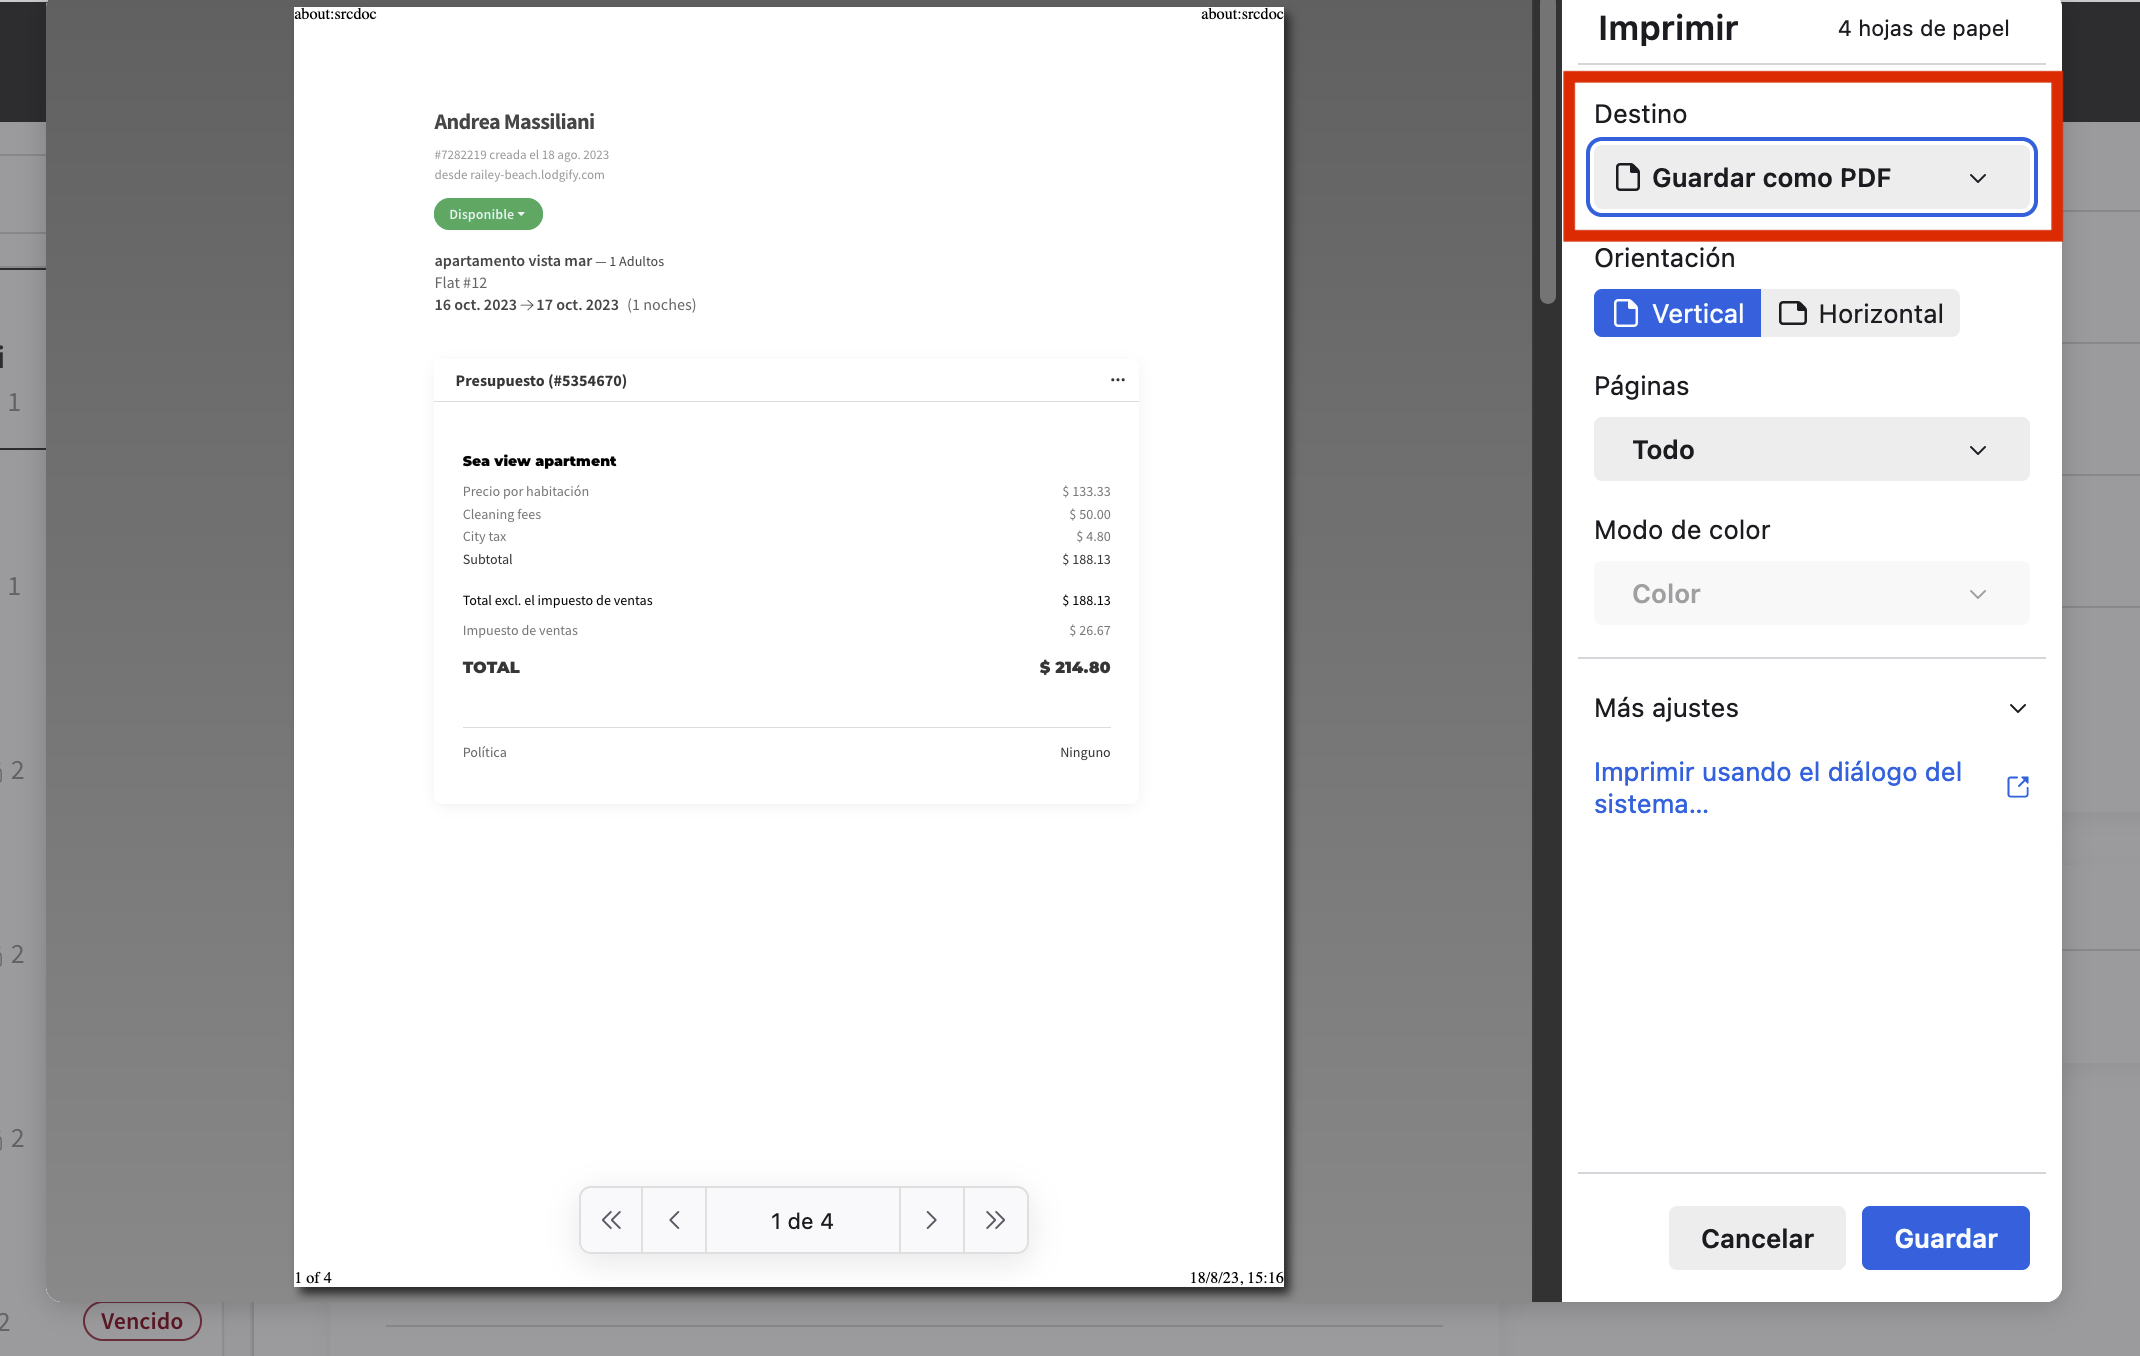Click the landscape page icon

(1792, 314)
